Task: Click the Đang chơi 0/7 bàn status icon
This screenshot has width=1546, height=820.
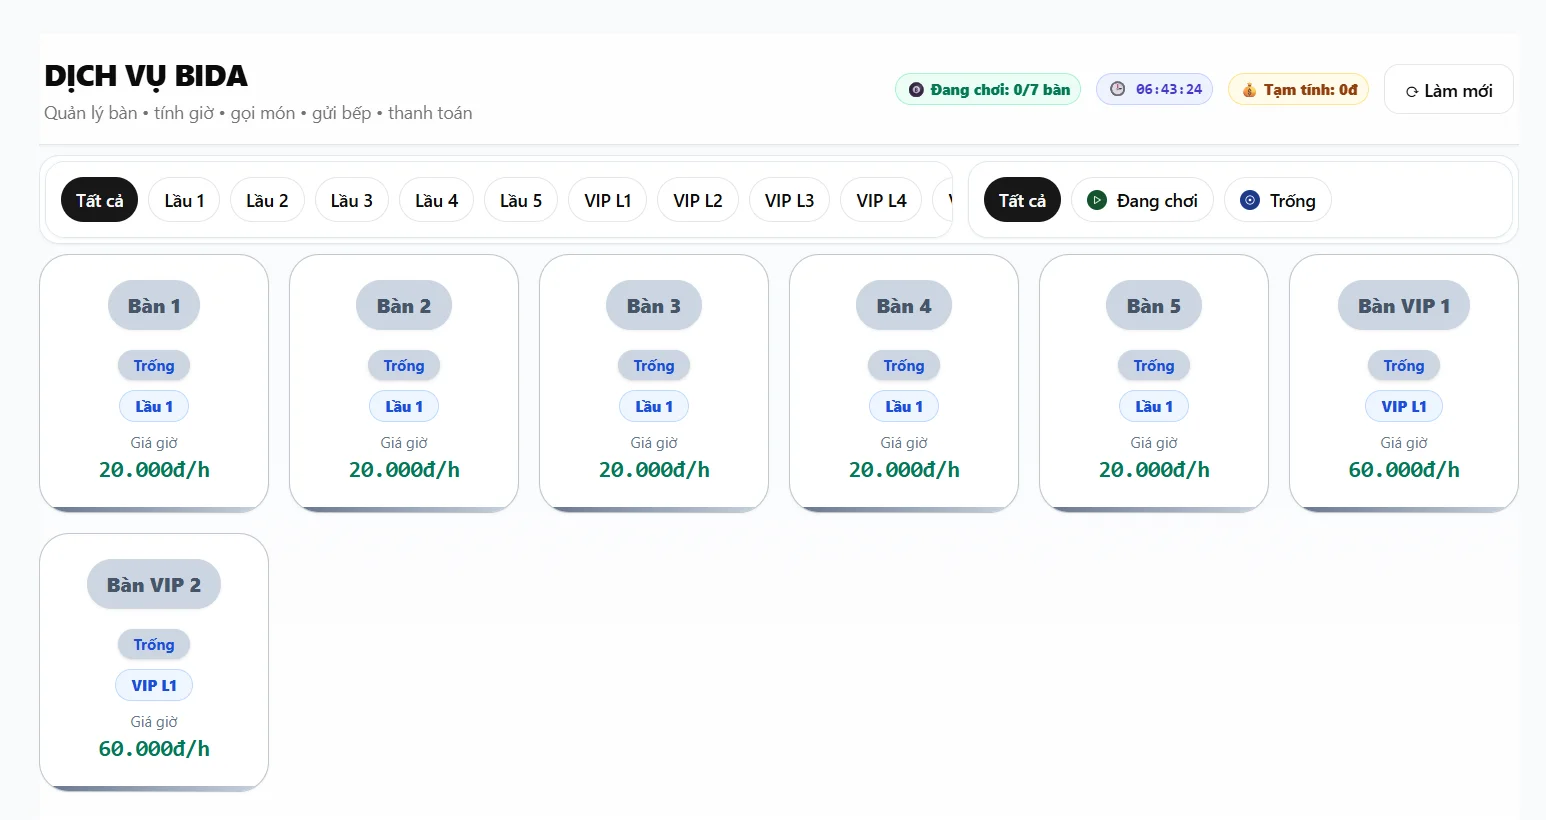Action: (x=915, y=90)
